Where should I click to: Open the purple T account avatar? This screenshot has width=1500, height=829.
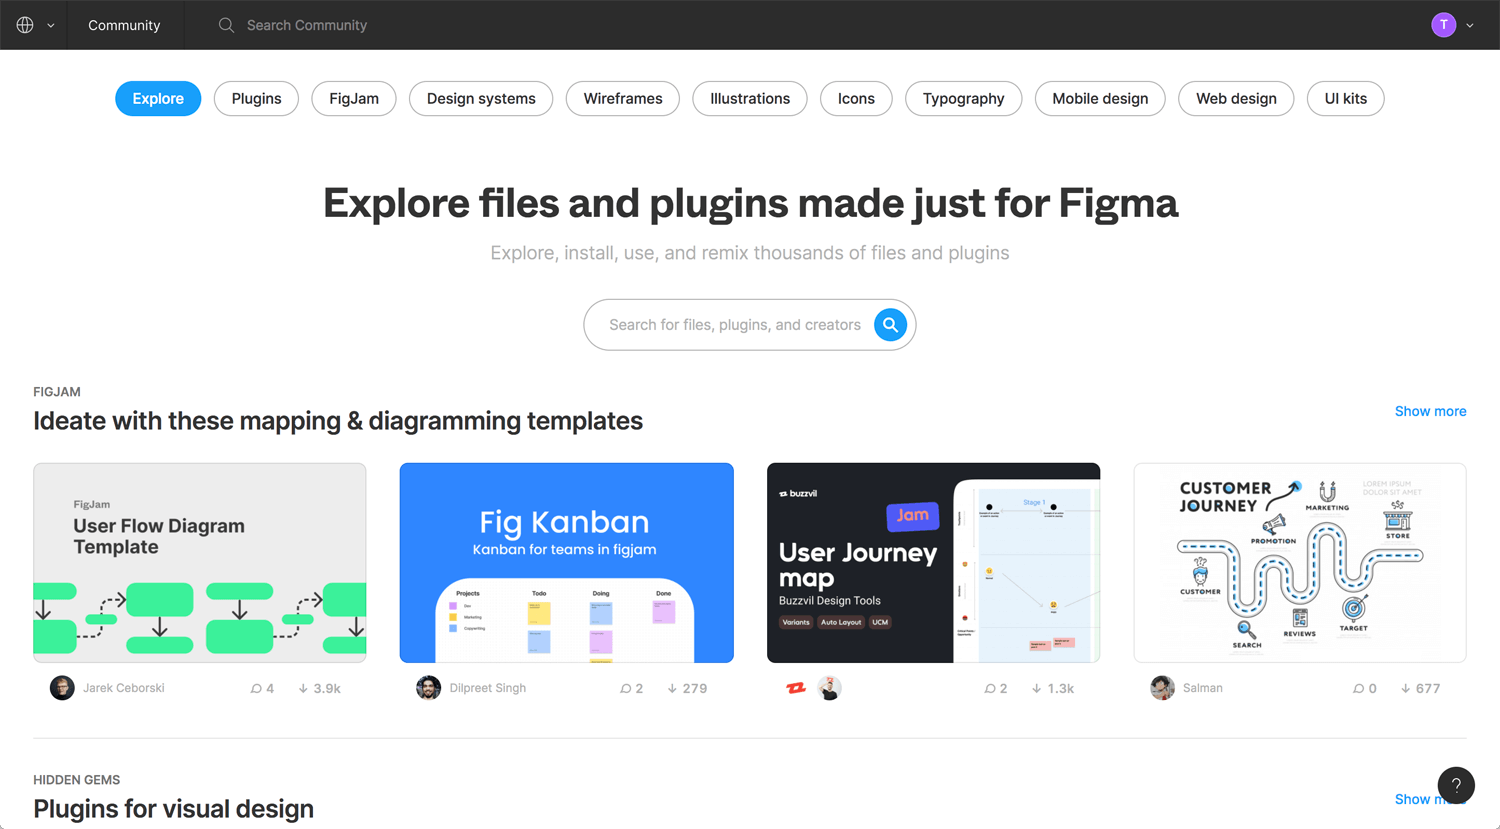point(1443,25)
